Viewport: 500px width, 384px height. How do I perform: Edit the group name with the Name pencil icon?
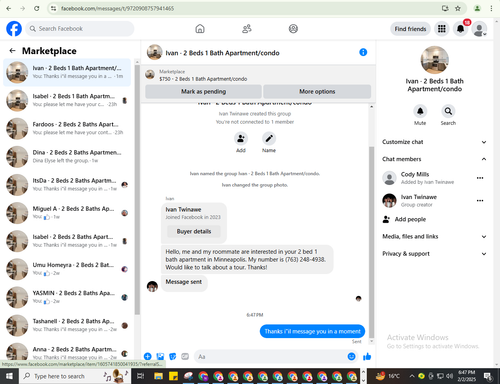tap(269, 139)
